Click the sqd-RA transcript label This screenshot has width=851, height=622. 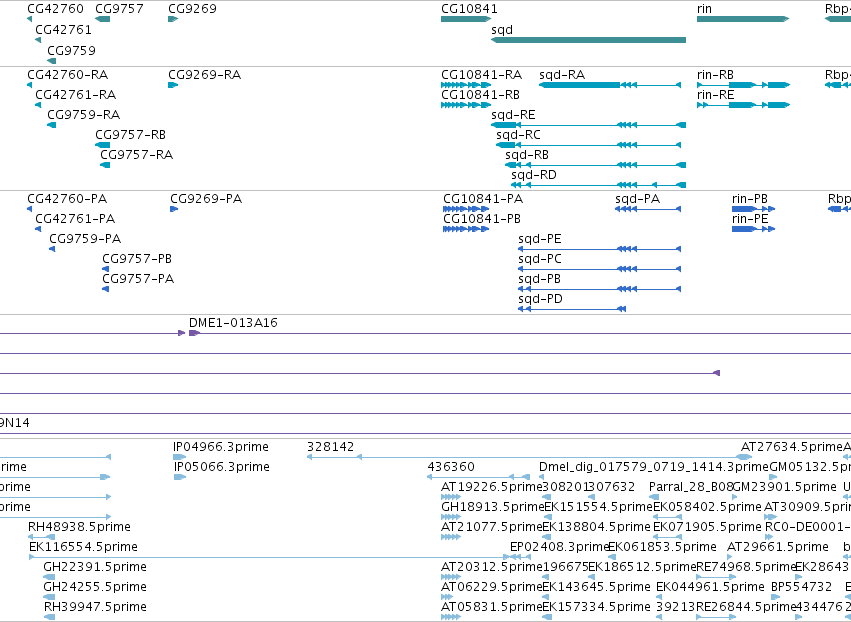562,75
